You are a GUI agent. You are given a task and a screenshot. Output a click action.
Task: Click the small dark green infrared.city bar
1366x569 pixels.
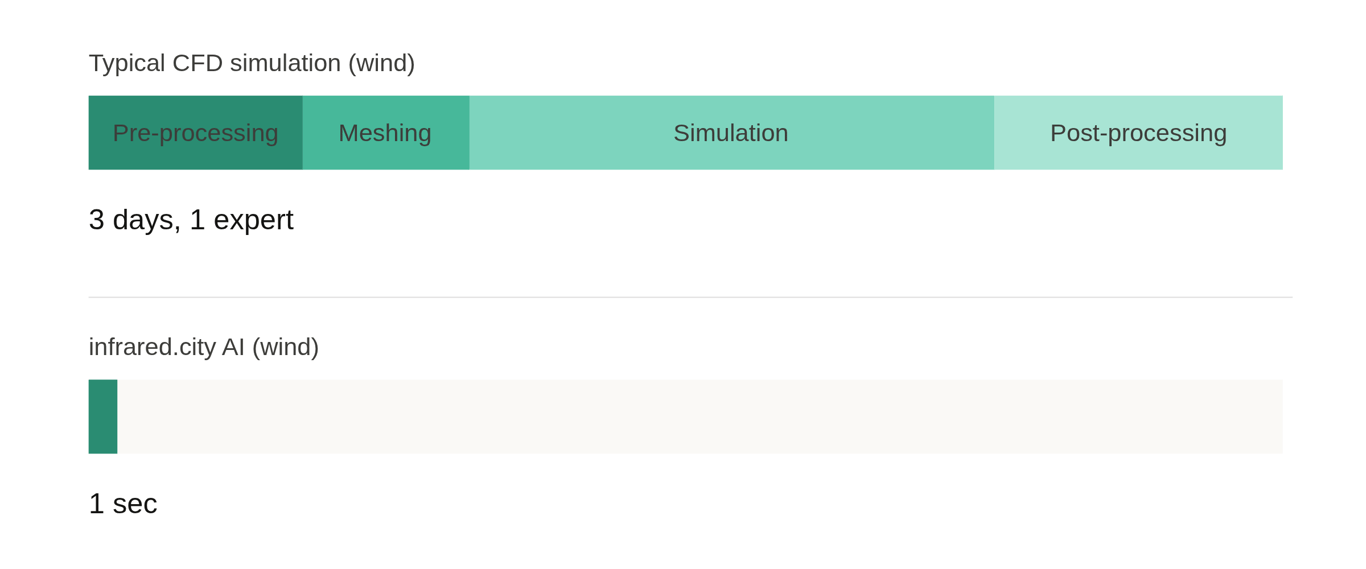(103, 417)
